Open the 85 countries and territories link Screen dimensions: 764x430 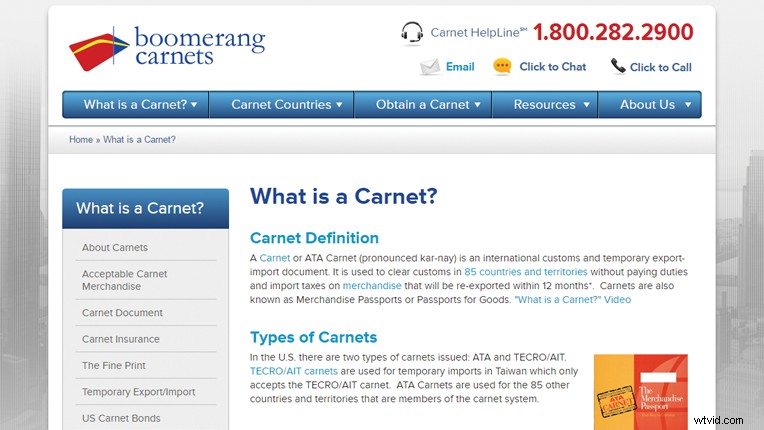(526, 272)
